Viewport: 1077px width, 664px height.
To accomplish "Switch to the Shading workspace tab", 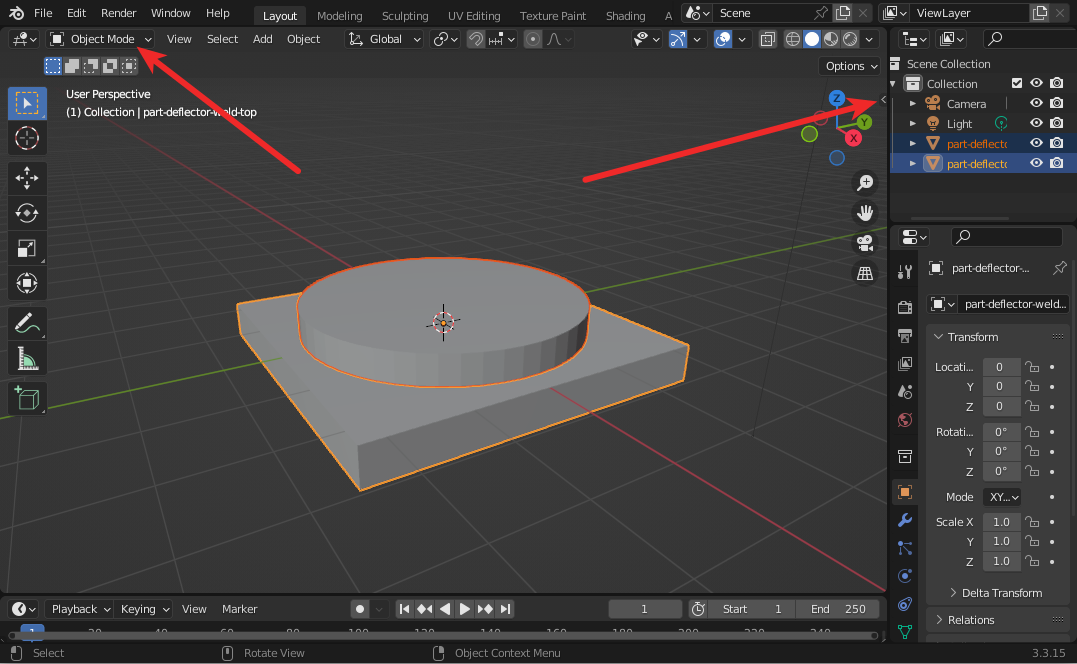I will [x=625, y=15].
